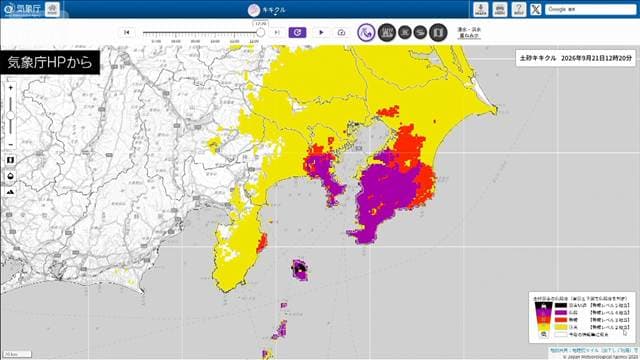Viewport: 640px width, 360px height.
Task: Step forward one time frame
Action: click(x=277, y=32)
